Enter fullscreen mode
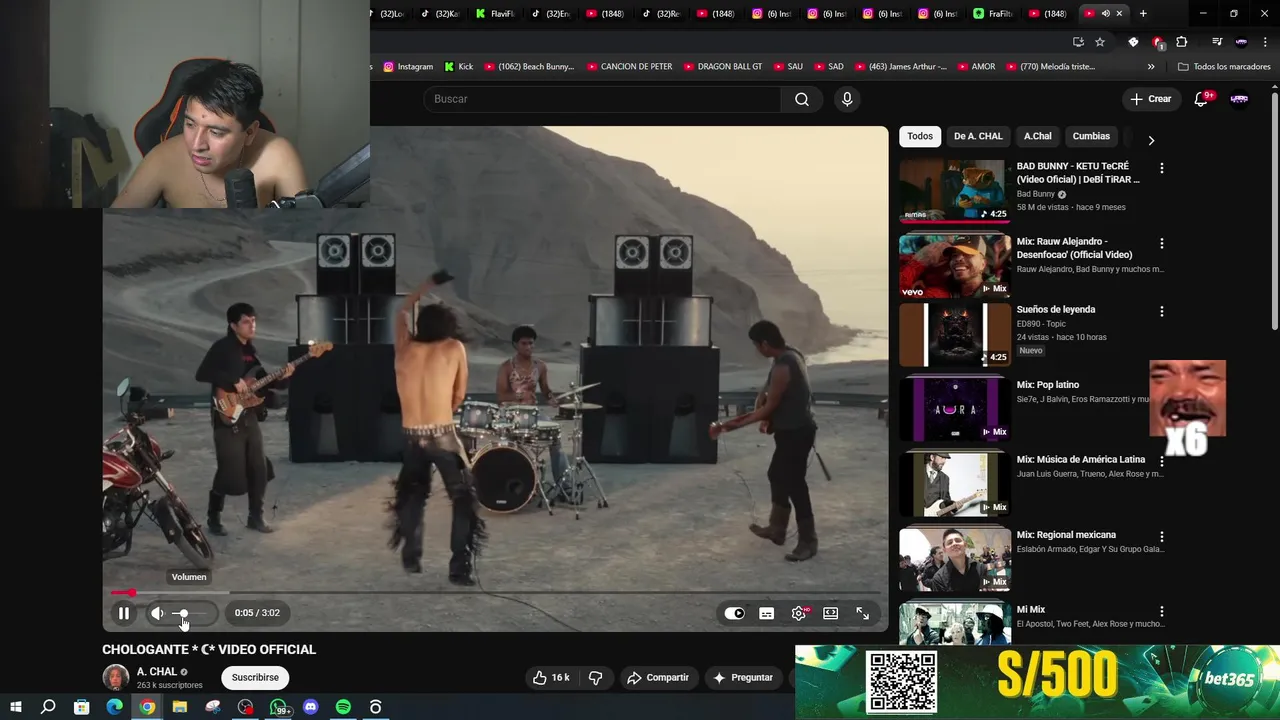Screen dimensions: 1280x720 tap(863, 614)
